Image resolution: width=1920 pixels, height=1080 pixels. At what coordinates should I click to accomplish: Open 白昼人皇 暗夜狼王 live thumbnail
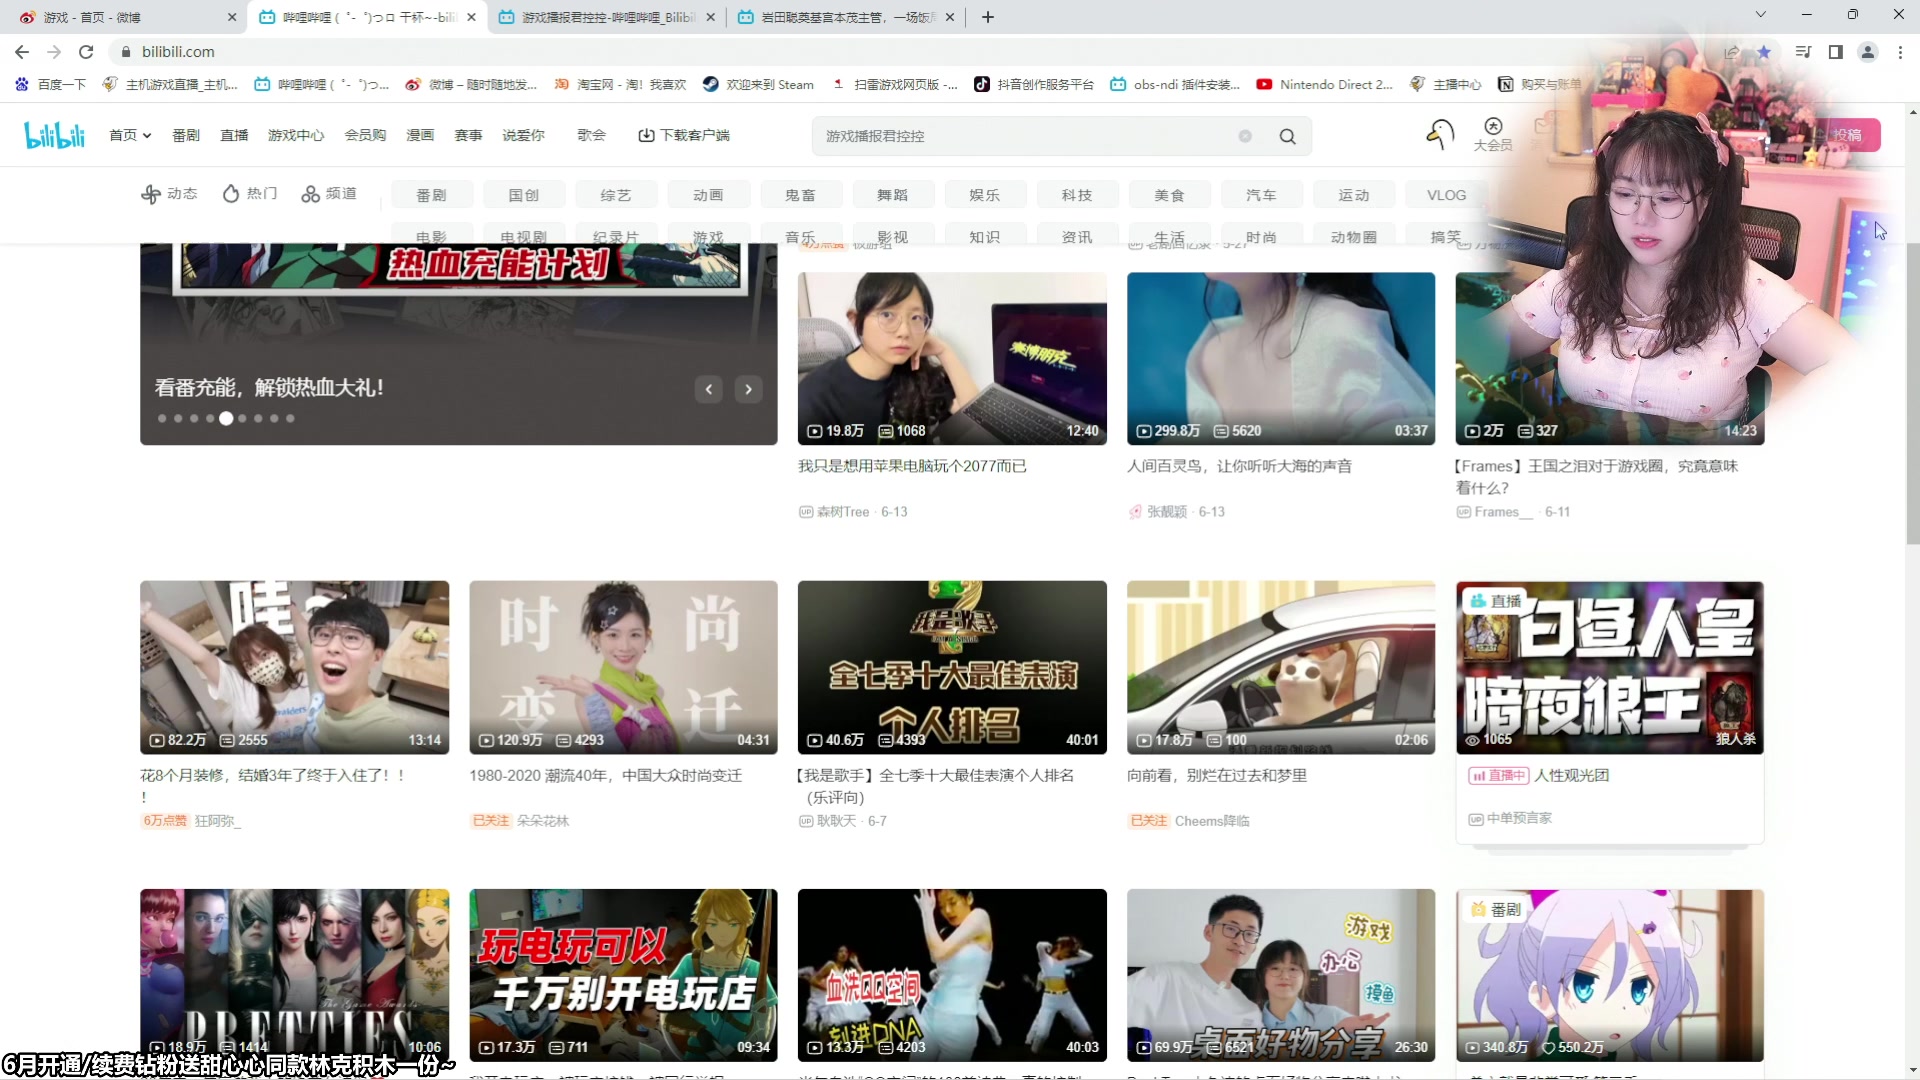[1610, 667]
